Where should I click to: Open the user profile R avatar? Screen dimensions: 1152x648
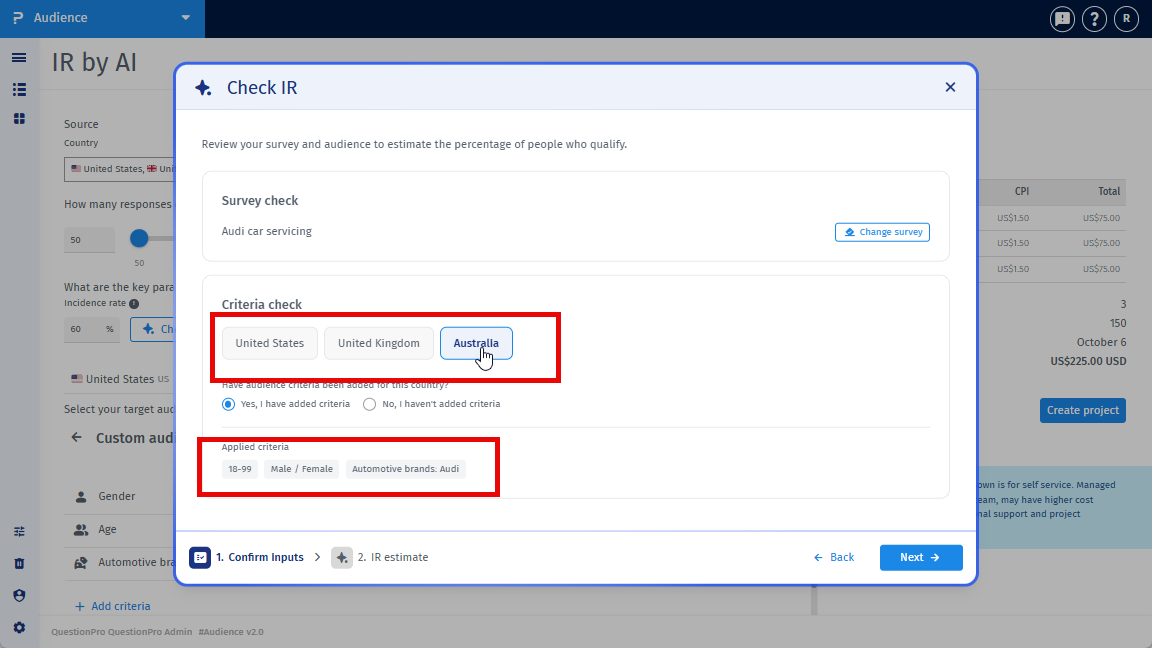(1126, 19)
